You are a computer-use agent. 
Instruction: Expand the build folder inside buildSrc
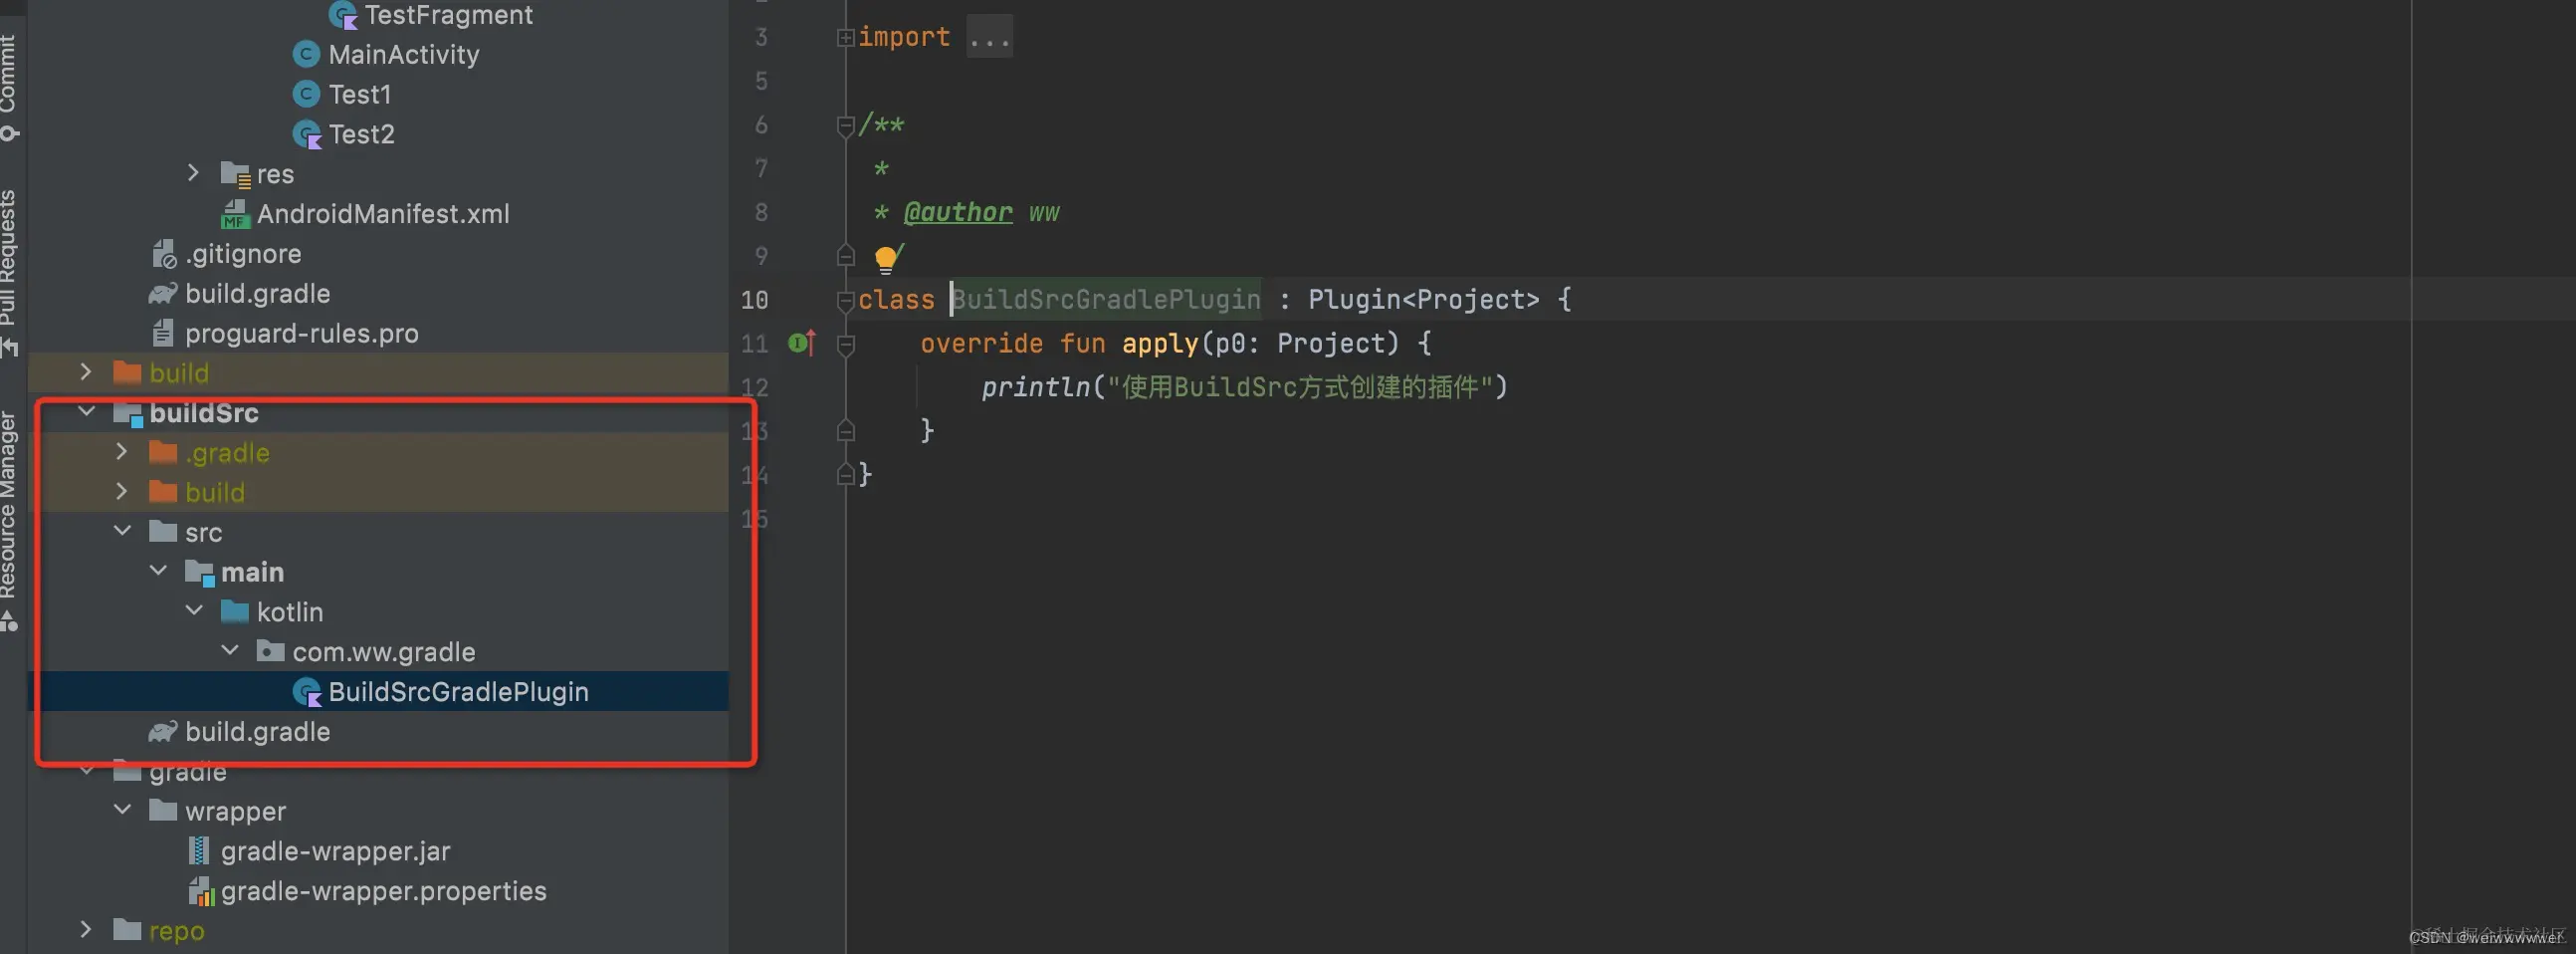122,491
